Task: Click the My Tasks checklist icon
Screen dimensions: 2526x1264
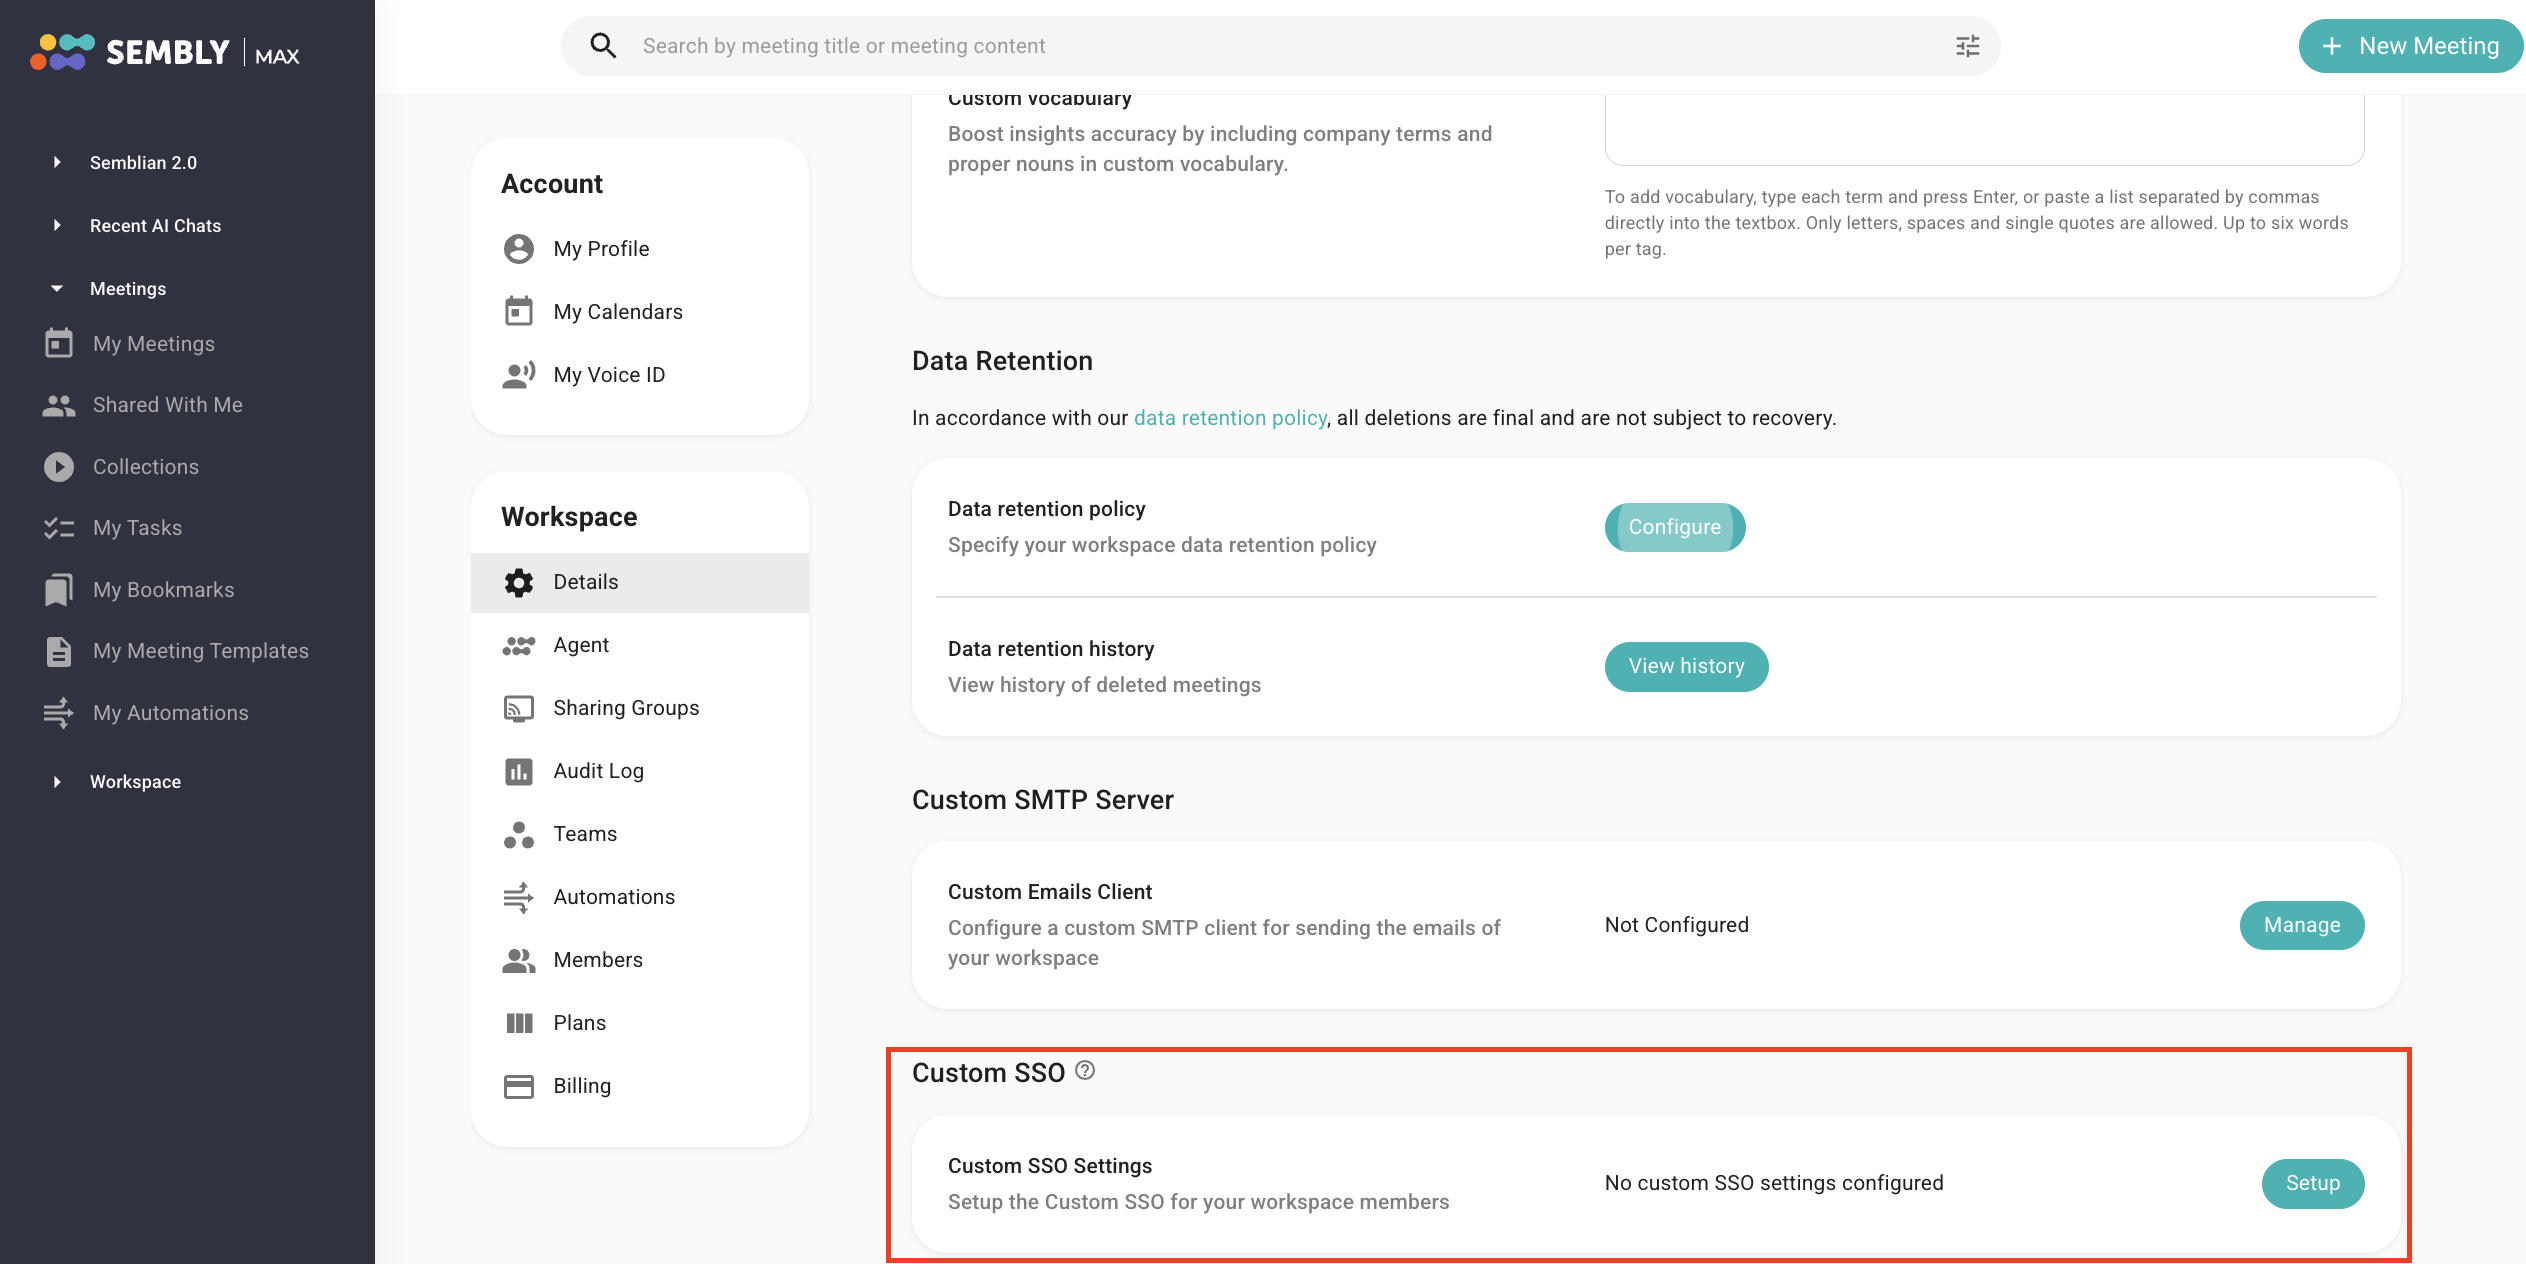Action: 59,528
